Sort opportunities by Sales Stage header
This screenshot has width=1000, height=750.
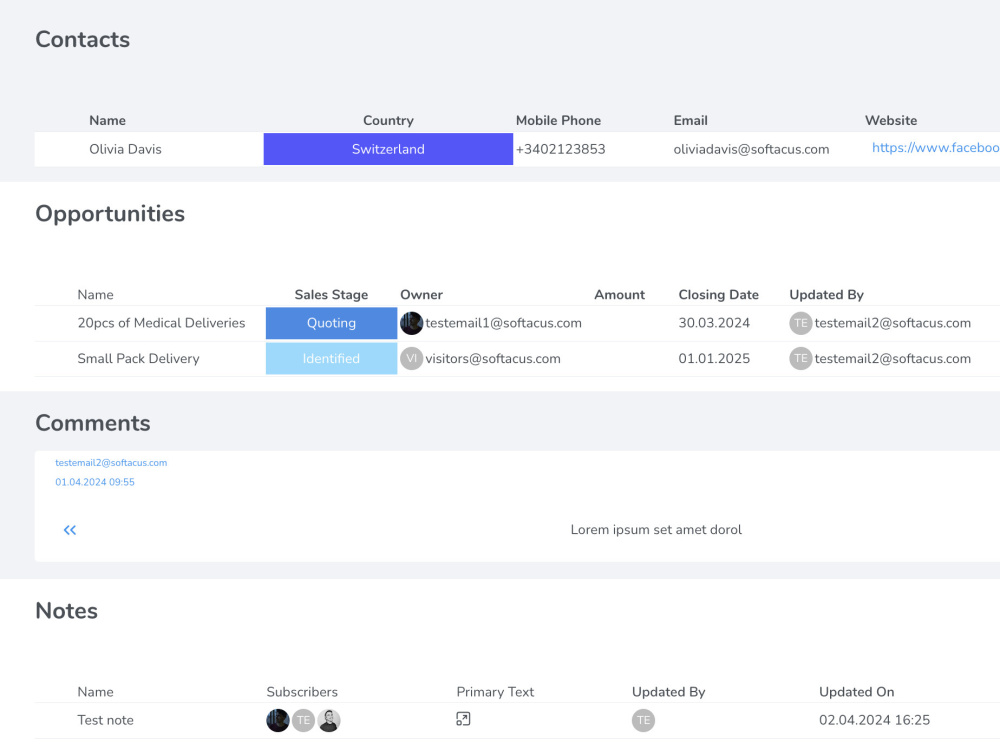pyautogui.click(x=332, y=295)
